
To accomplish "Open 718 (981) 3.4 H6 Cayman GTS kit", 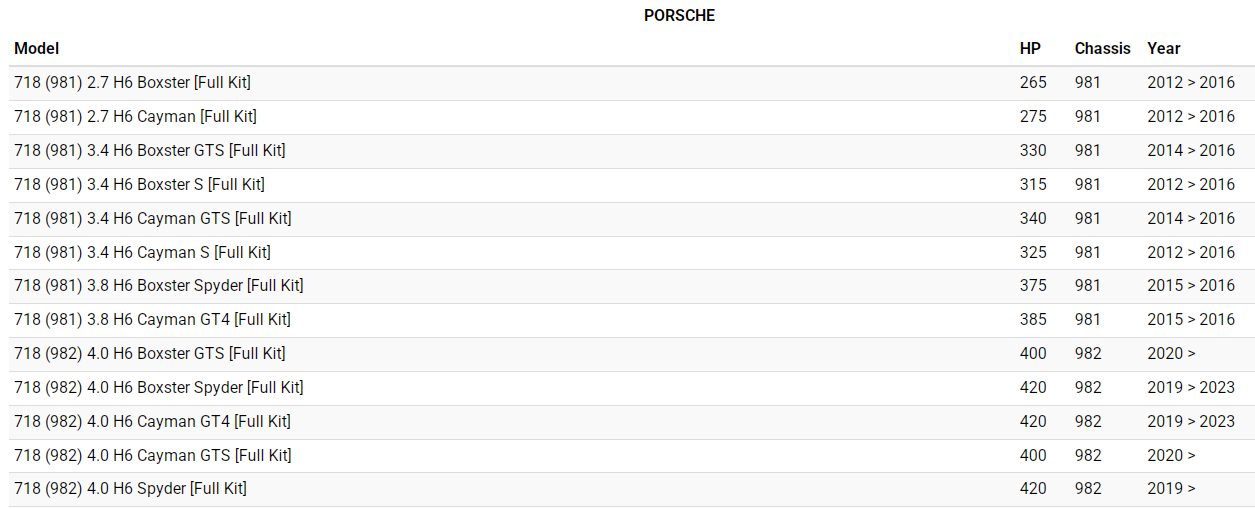I will click(152, 218).
